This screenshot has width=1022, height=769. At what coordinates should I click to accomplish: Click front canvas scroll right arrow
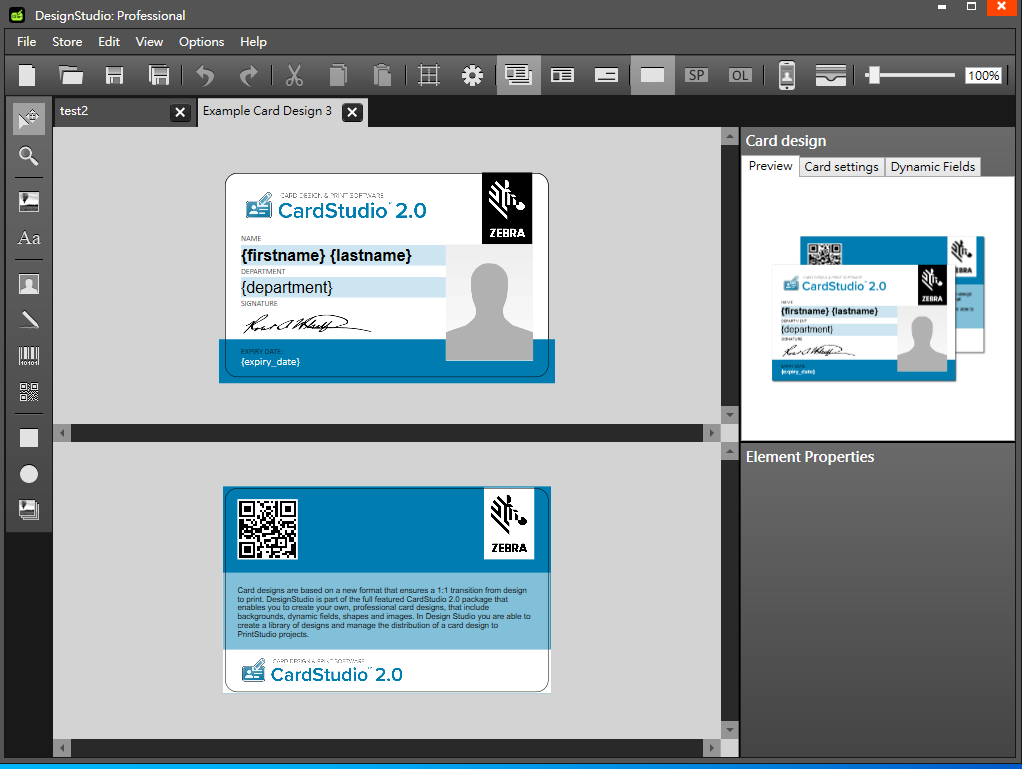[712, 433]
